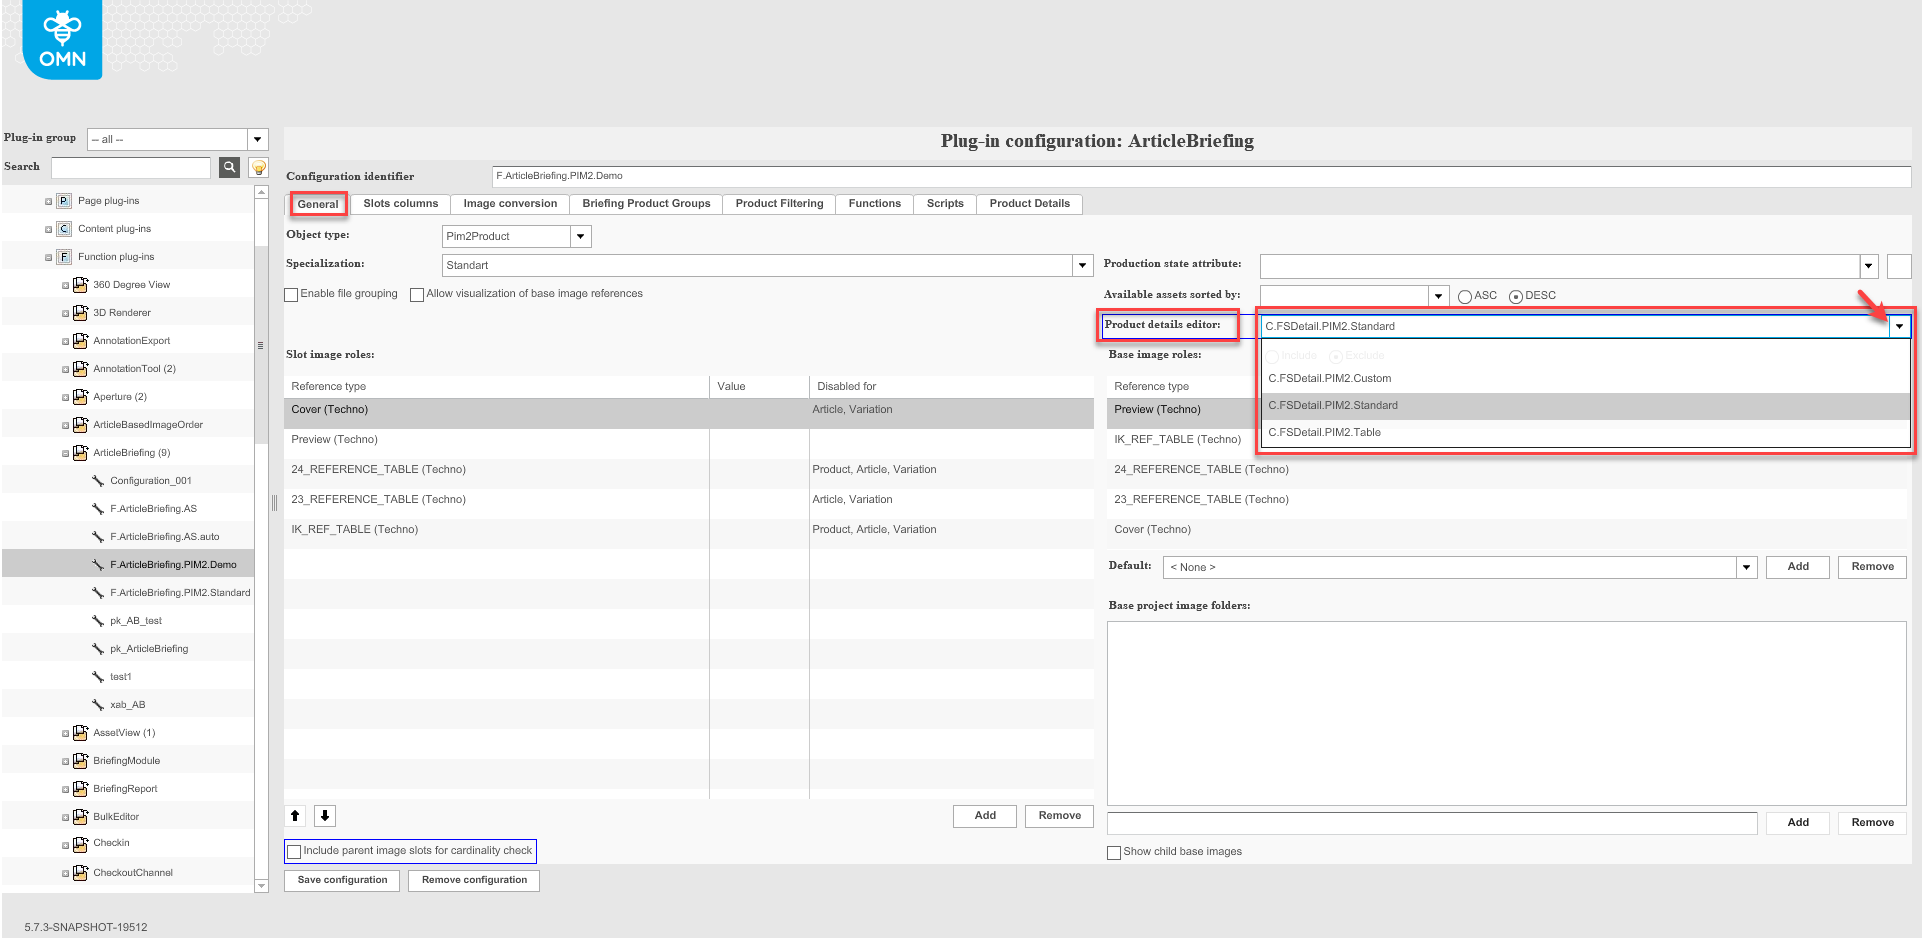Click the move-up arrow below slot image roles
This screenshot has width=1922, height=938.
pos(295,815)
